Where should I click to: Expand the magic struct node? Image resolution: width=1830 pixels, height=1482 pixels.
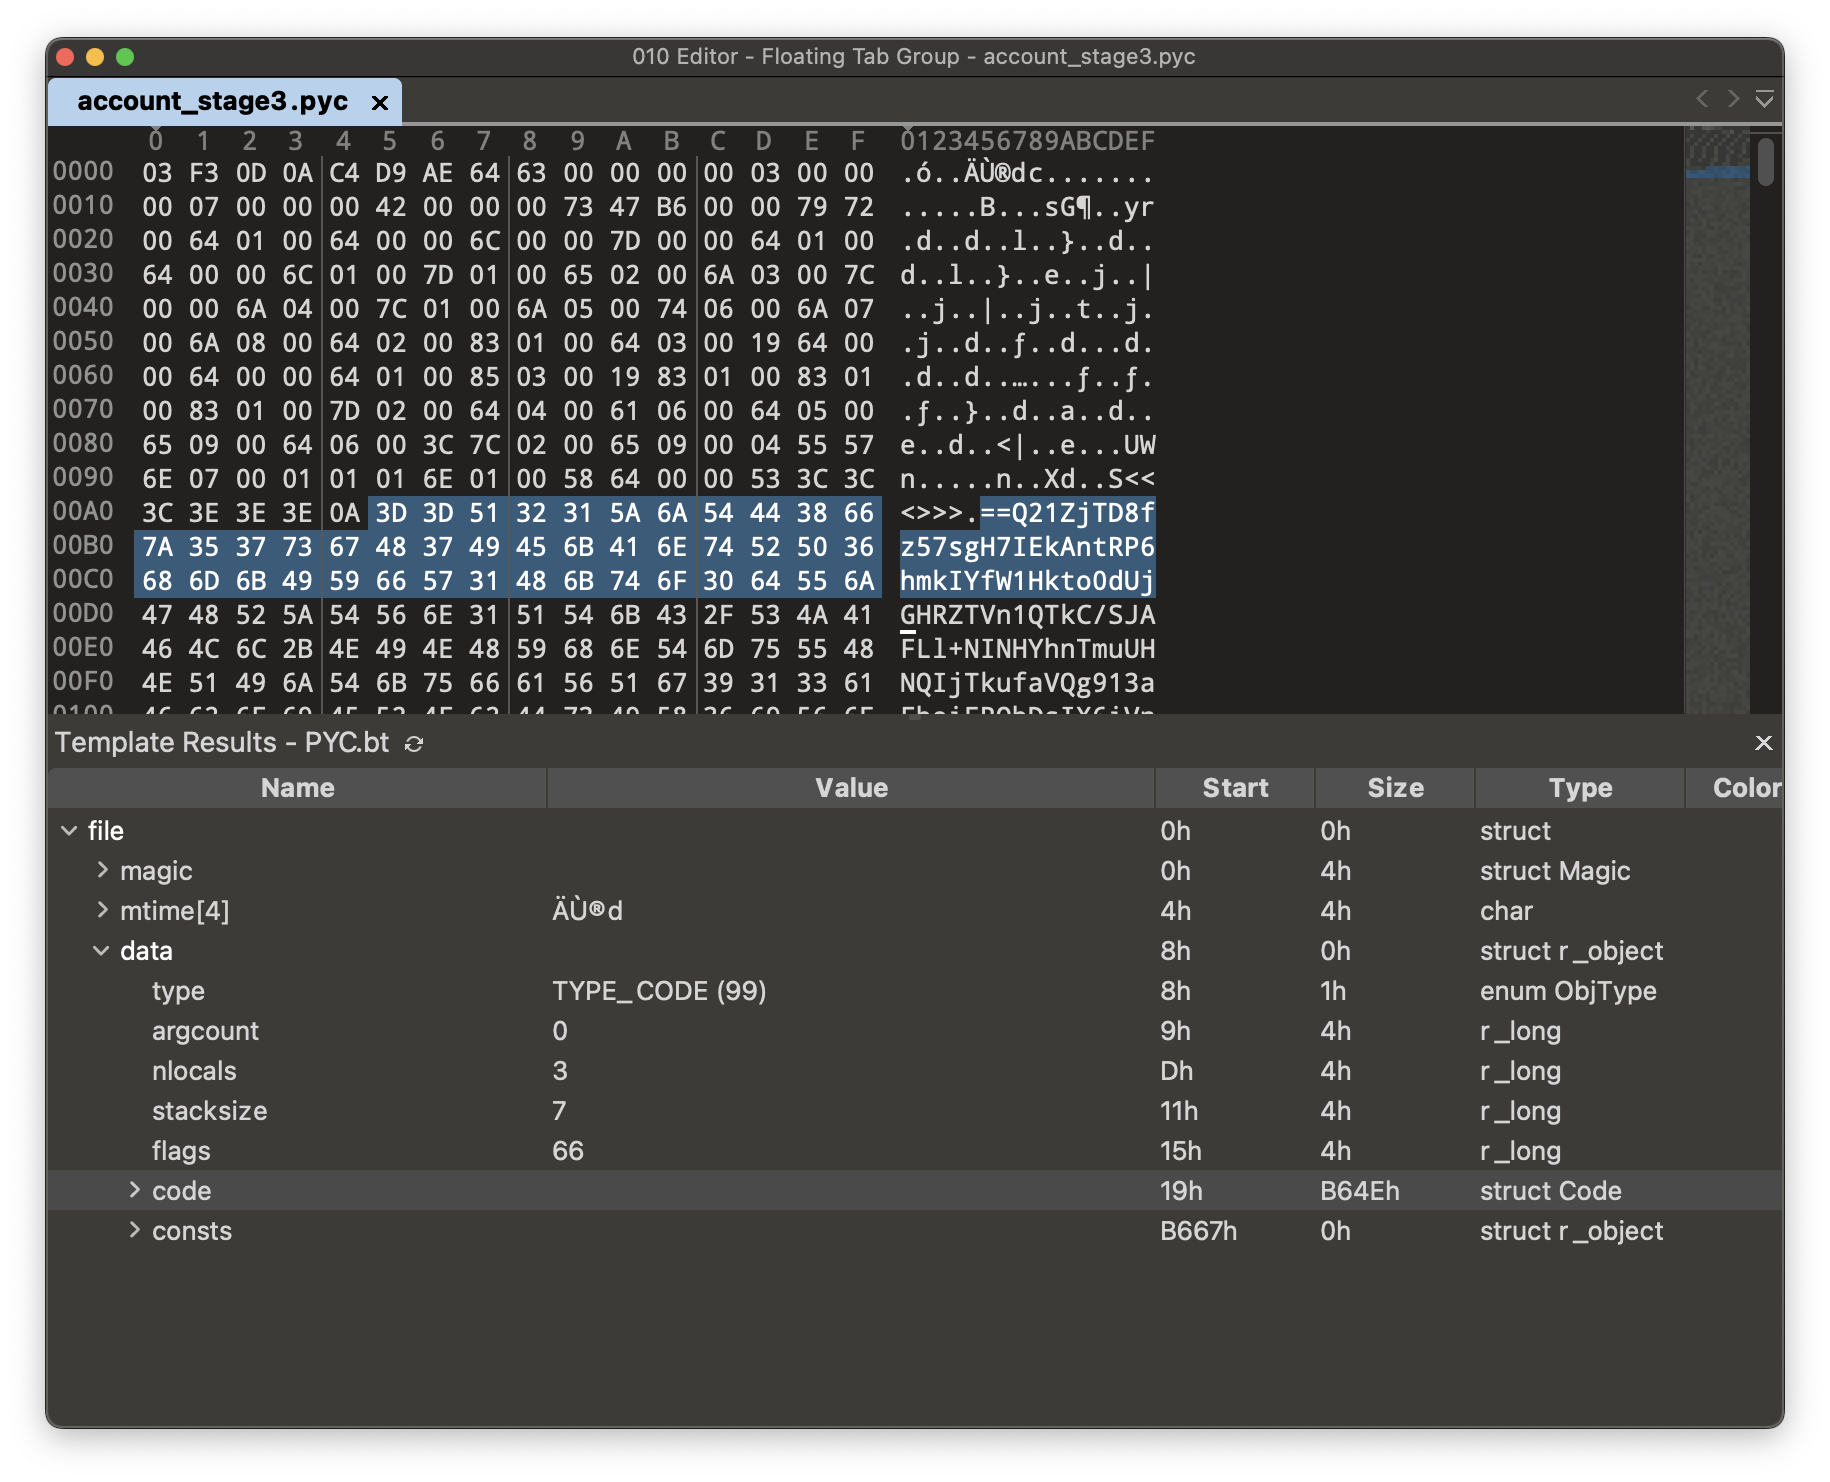(102, 871)
